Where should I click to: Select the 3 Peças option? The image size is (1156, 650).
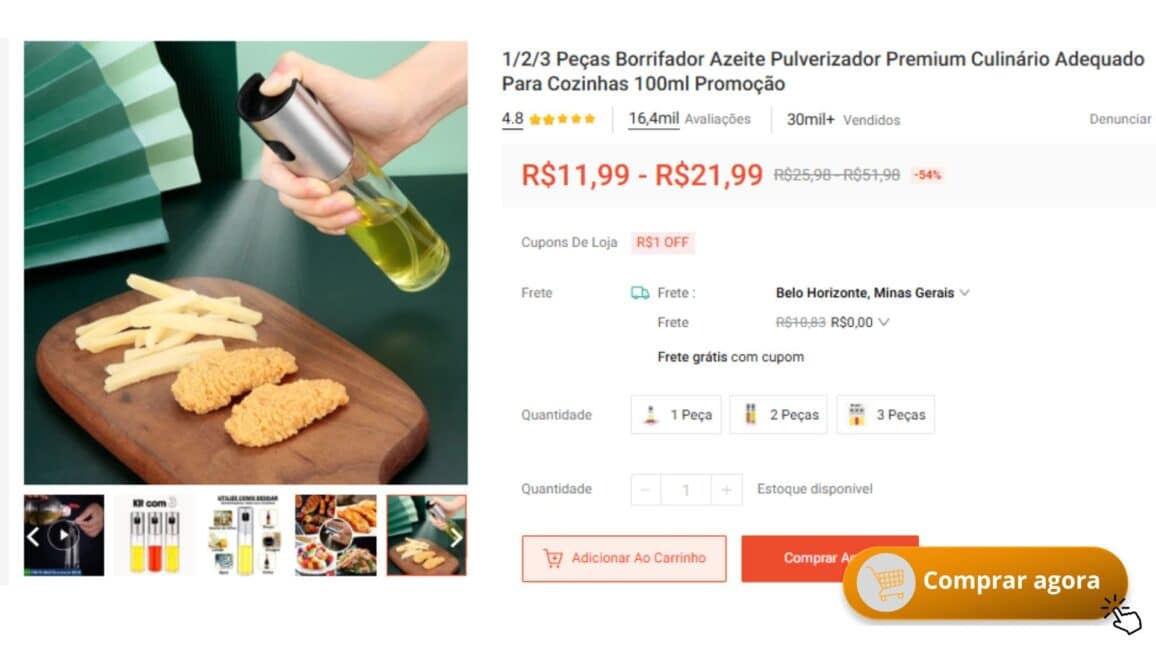[885, 414]
